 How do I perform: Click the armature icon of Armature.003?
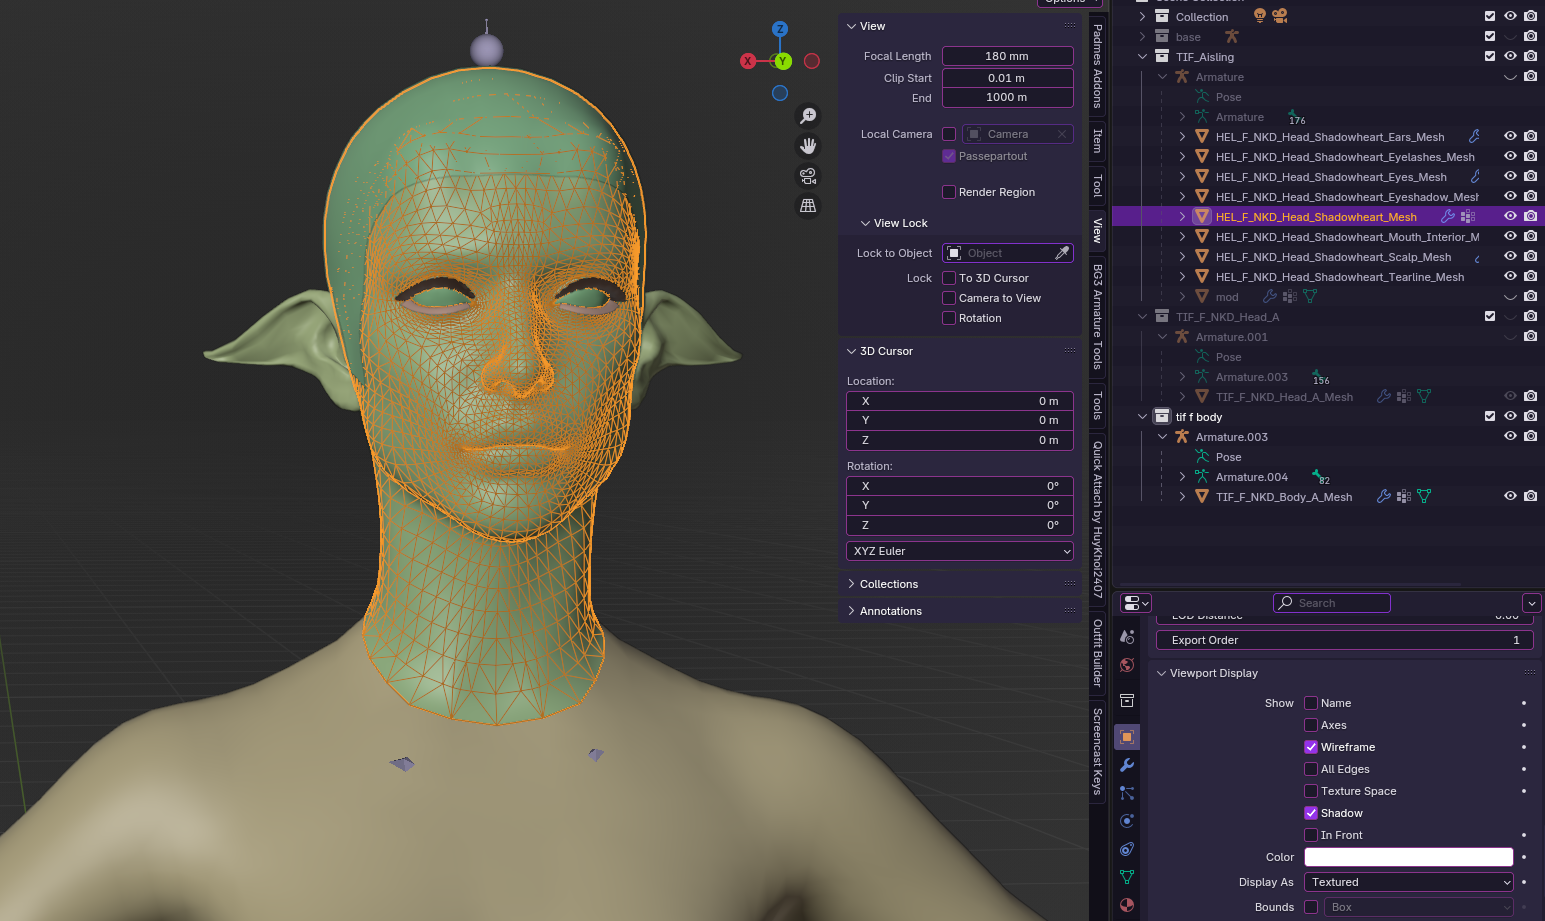pyautogui.click(x=1182, y=437)
